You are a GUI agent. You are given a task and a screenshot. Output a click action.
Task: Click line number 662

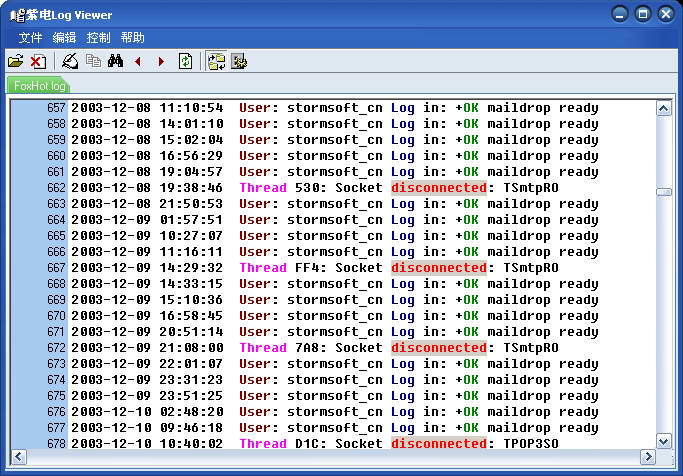tap(56, 188)
